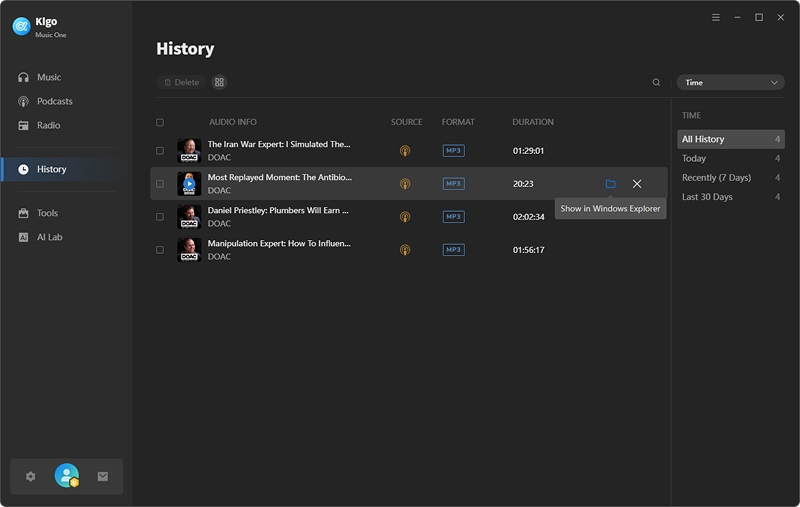800x507 pixels.
Task: Open Manipulation Expert cover thumbnail
Action: (189, 250)
